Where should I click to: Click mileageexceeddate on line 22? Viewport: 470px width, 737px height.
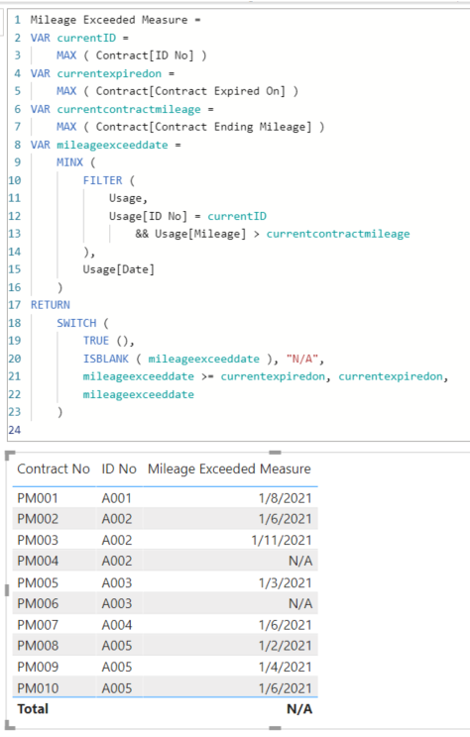tap(139, 394)
